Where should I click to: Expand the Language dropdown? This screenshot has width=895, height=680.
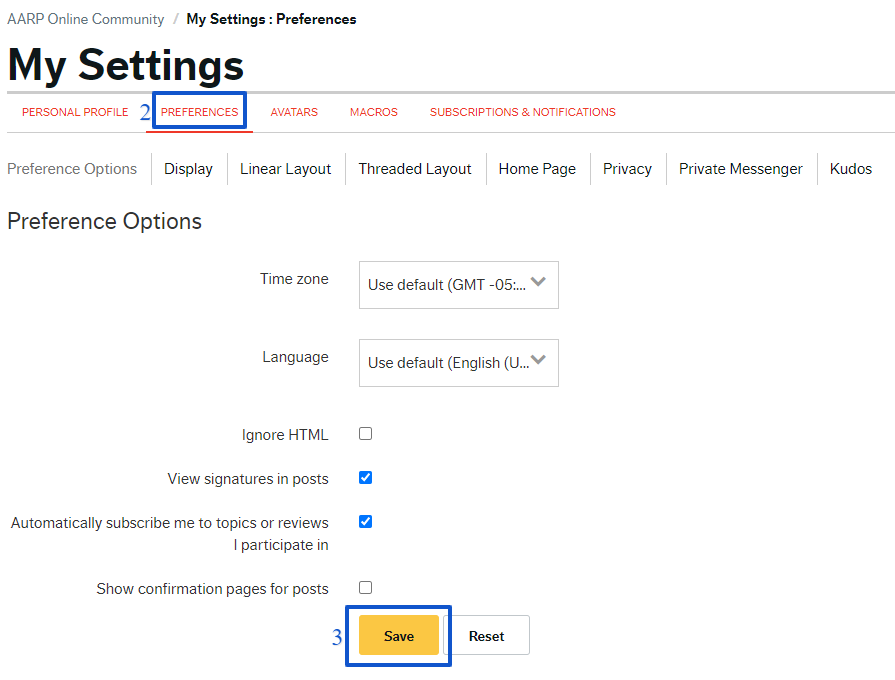[x=458, y=362]
